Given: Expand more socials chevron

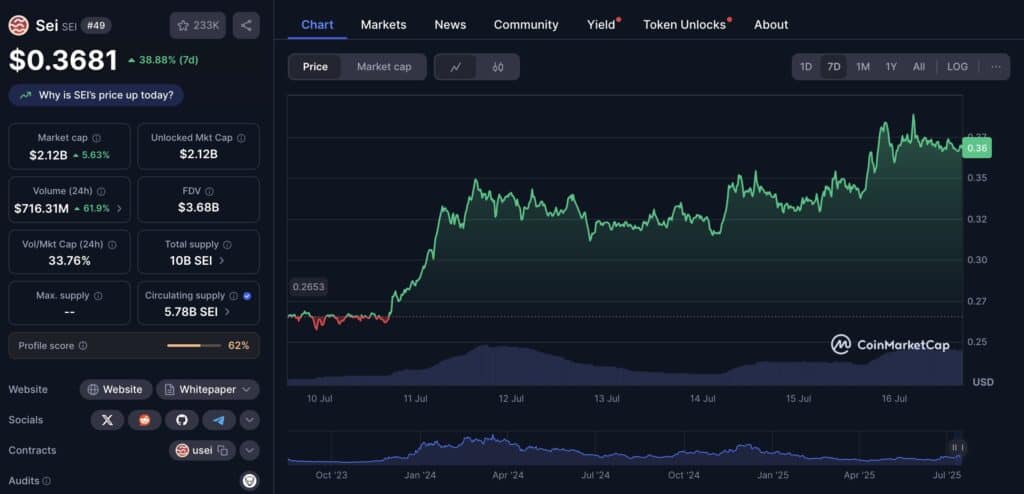Looking at the screenshot, I should pyautogui.click(x=249, y=420).
